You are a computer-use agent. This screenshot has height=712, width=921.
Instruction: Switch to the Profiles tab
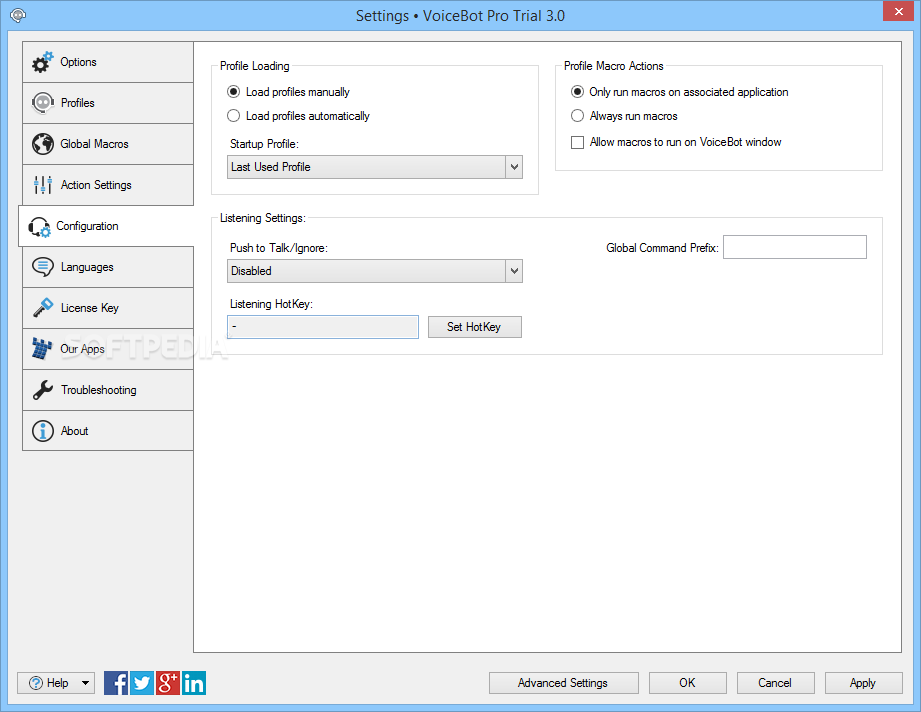pyautogui.click(x=108, y=103)
